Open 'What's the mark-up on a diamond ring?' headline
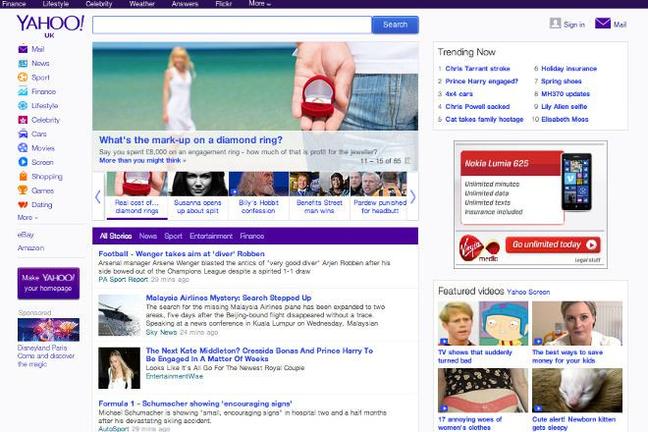The image size is (648, 432). [x=191, y=140]
